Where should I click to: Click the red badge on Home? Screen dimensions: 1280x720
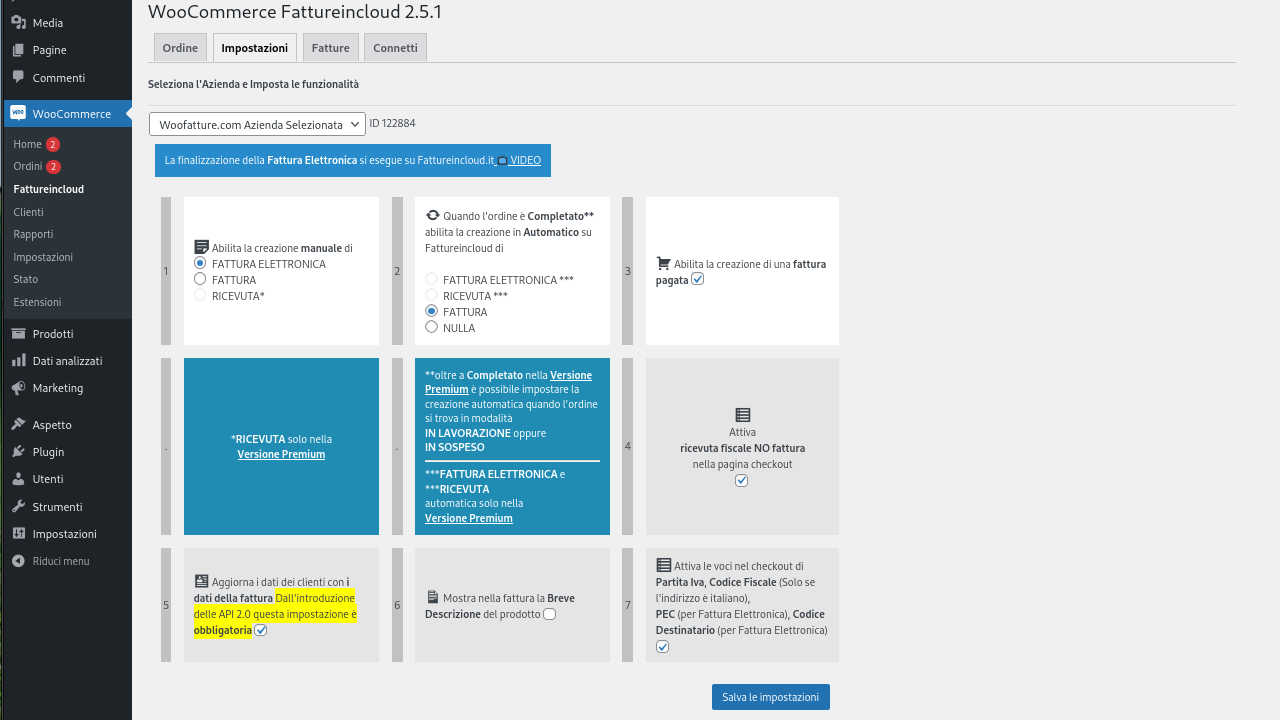pos(53,144)
